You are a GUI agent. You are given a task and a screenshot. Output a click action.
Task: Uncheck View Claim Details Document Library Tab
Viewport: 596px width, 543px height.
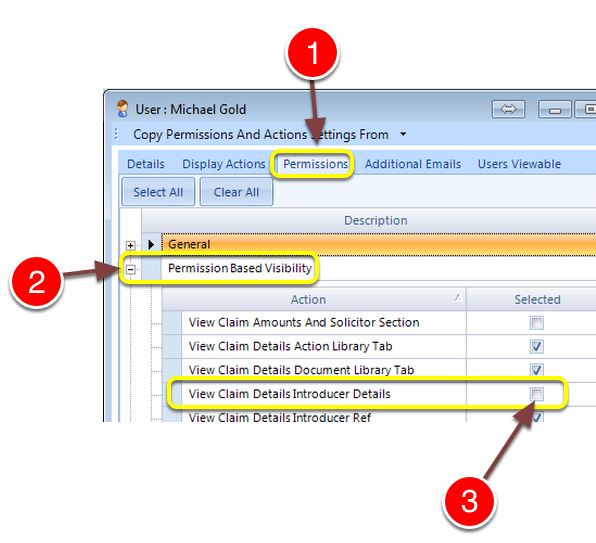click(x=537, y=370)
